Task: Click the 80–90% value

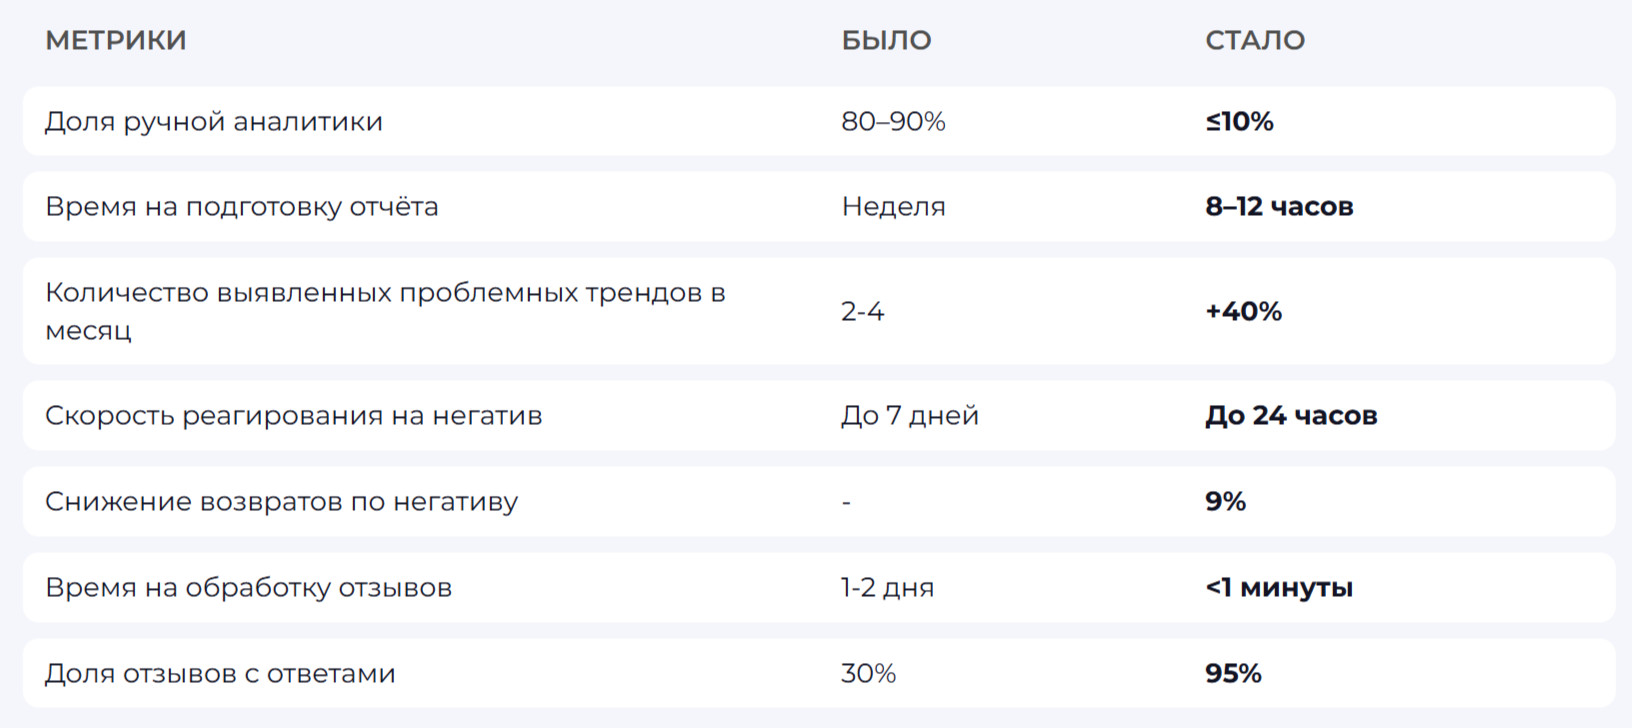Action: [x=893, y=122]
